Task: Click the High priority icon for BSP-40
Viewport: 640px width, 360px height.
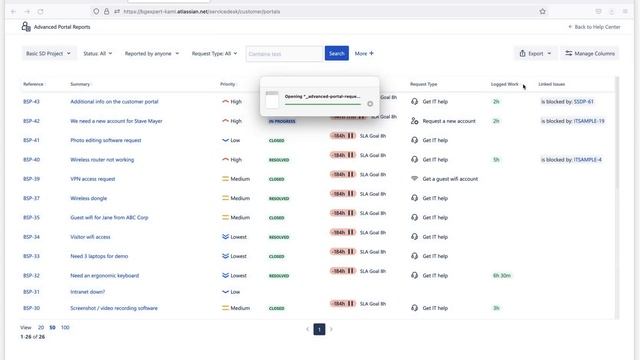Action: pyautogui.click(x=225, y=160)
